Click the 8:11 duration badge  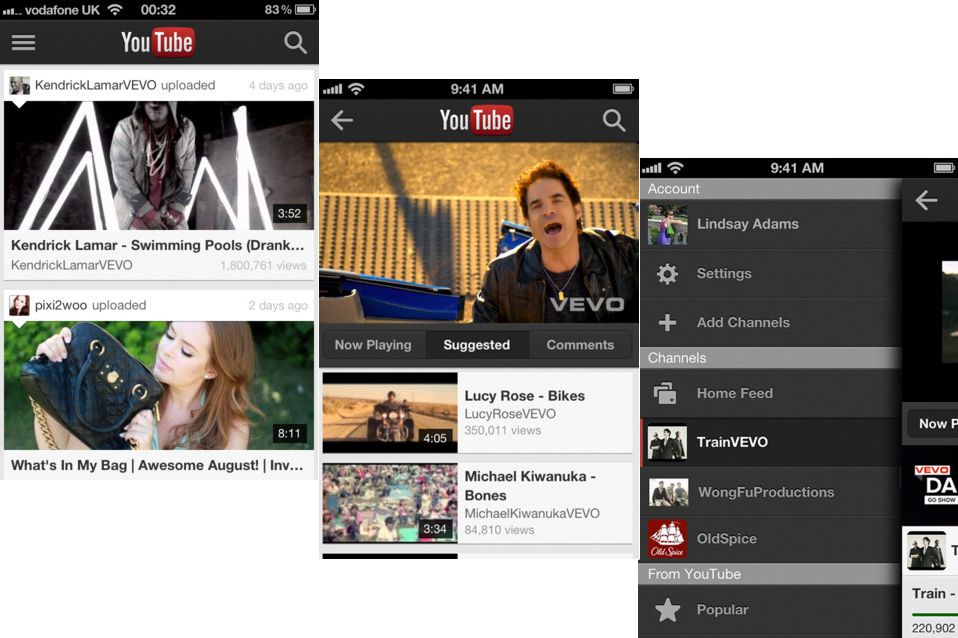pos(289,433)
